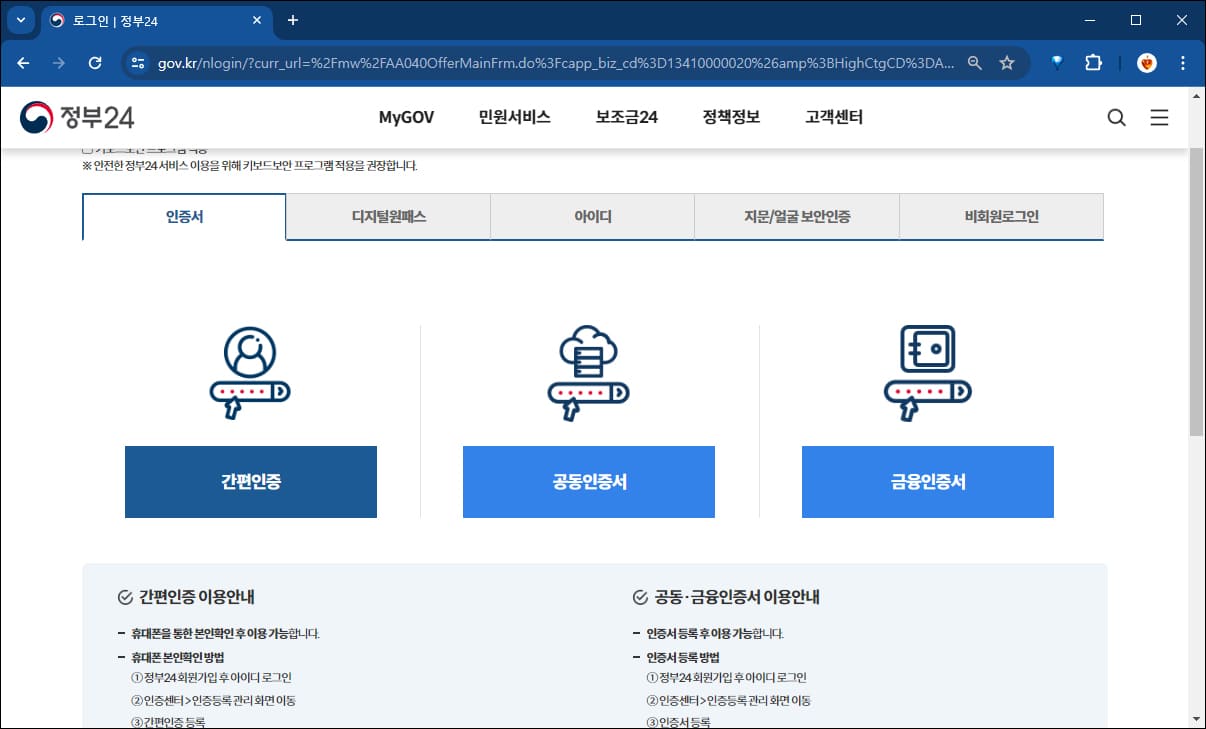Click the browser profile avatar icon
The image size is (1206, 729).
point(1146,62)
